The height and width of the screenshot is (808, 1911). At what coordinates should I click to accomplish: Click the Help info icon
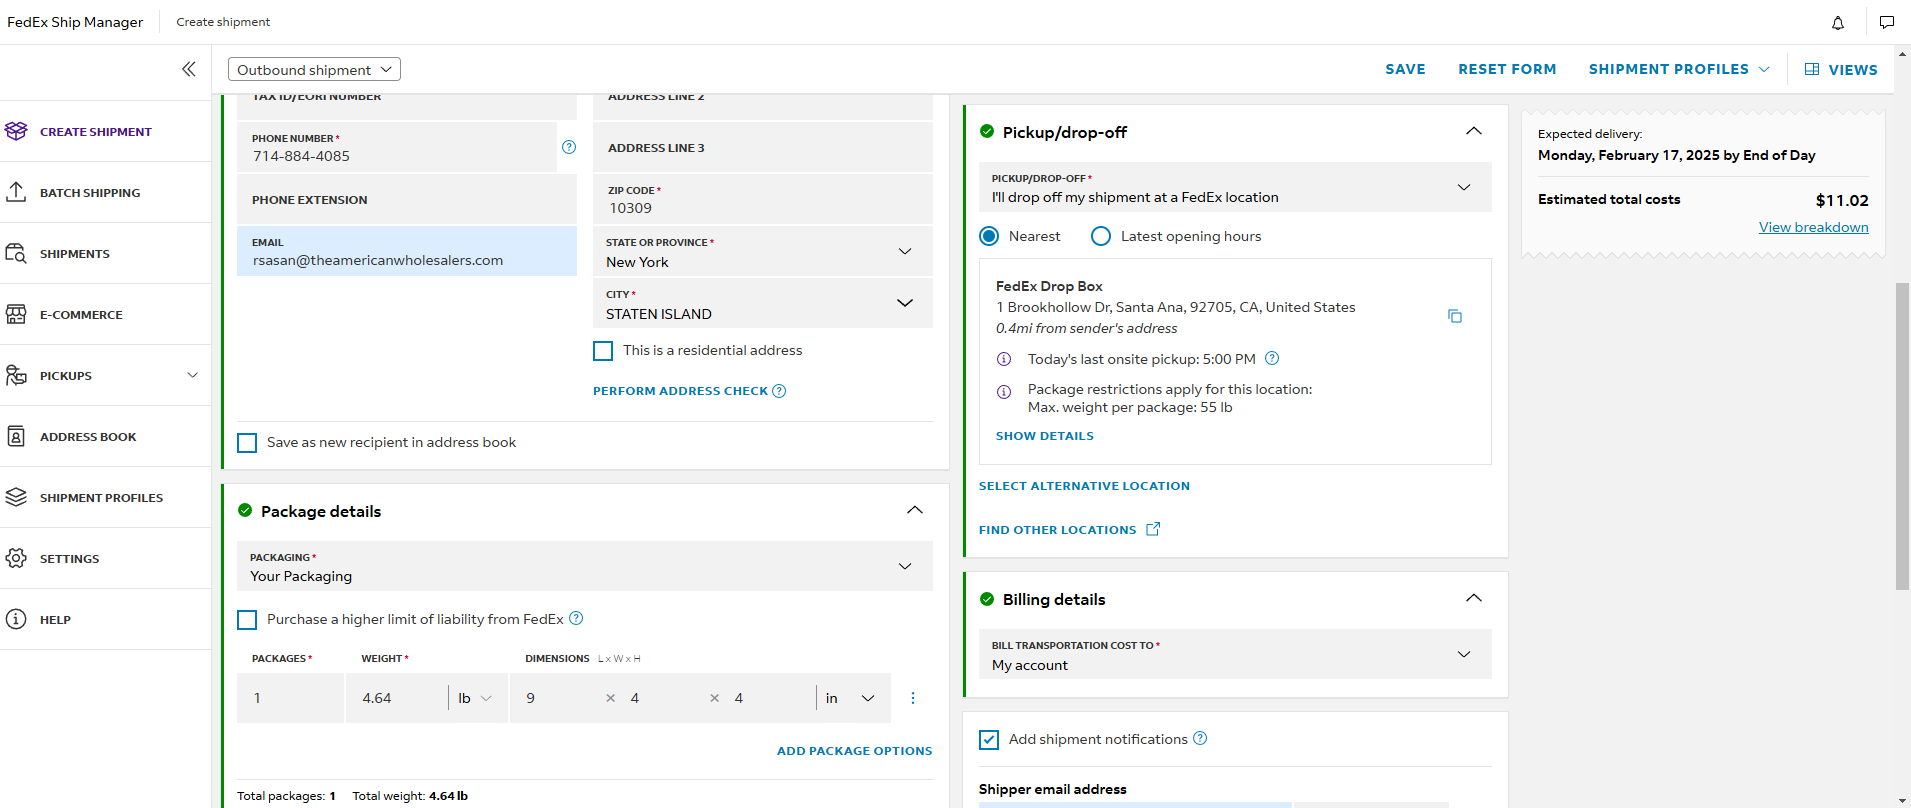[x=16, y=619]
